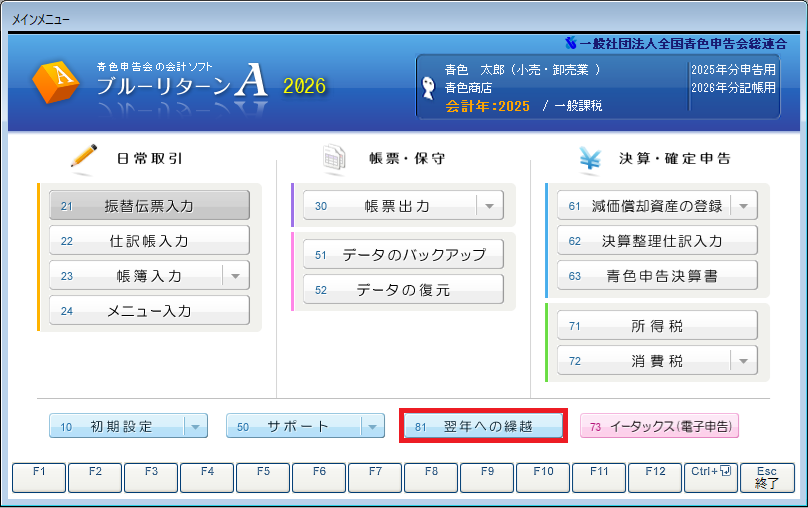Click the orange cube application logo
The height and width of the screenshot is (508, 808).
pos(56,84)
